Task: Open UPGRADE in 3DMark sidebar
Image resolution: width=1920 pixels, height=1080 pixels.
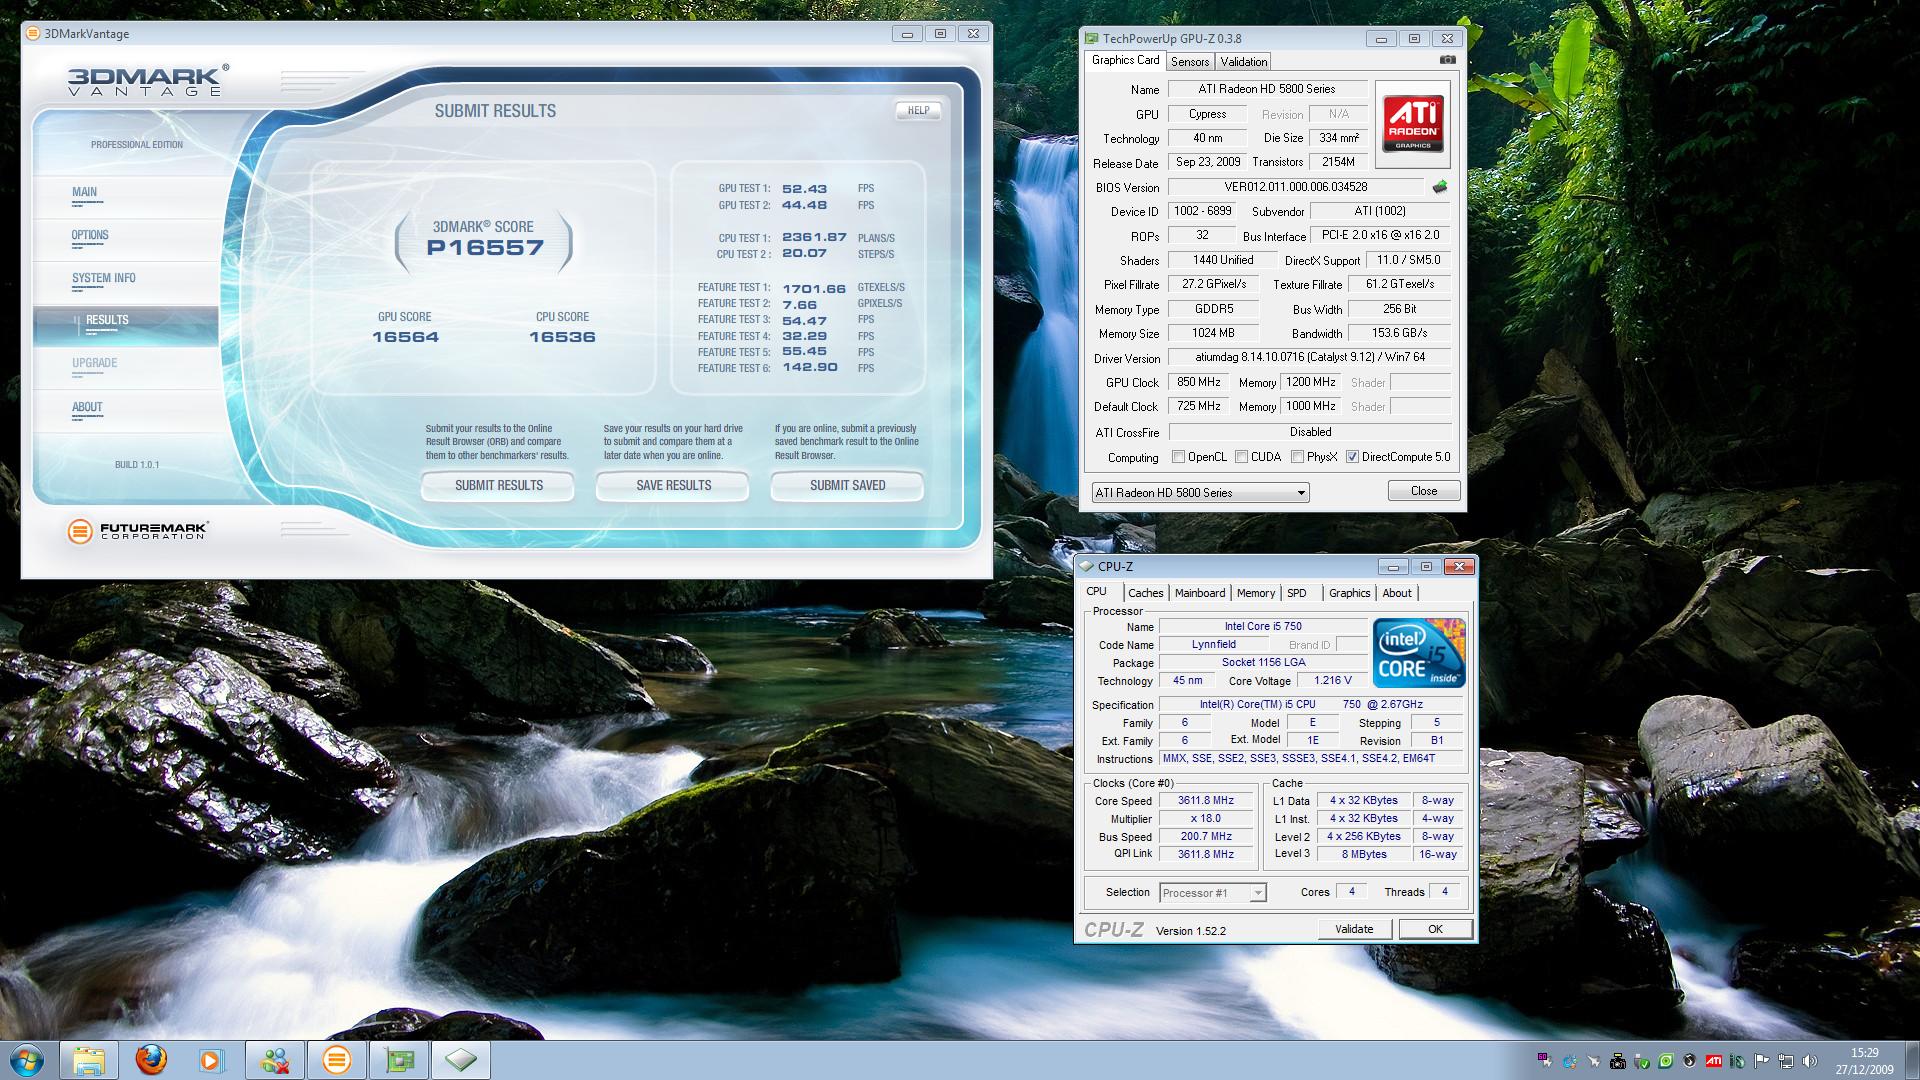Action: (126, 369)
